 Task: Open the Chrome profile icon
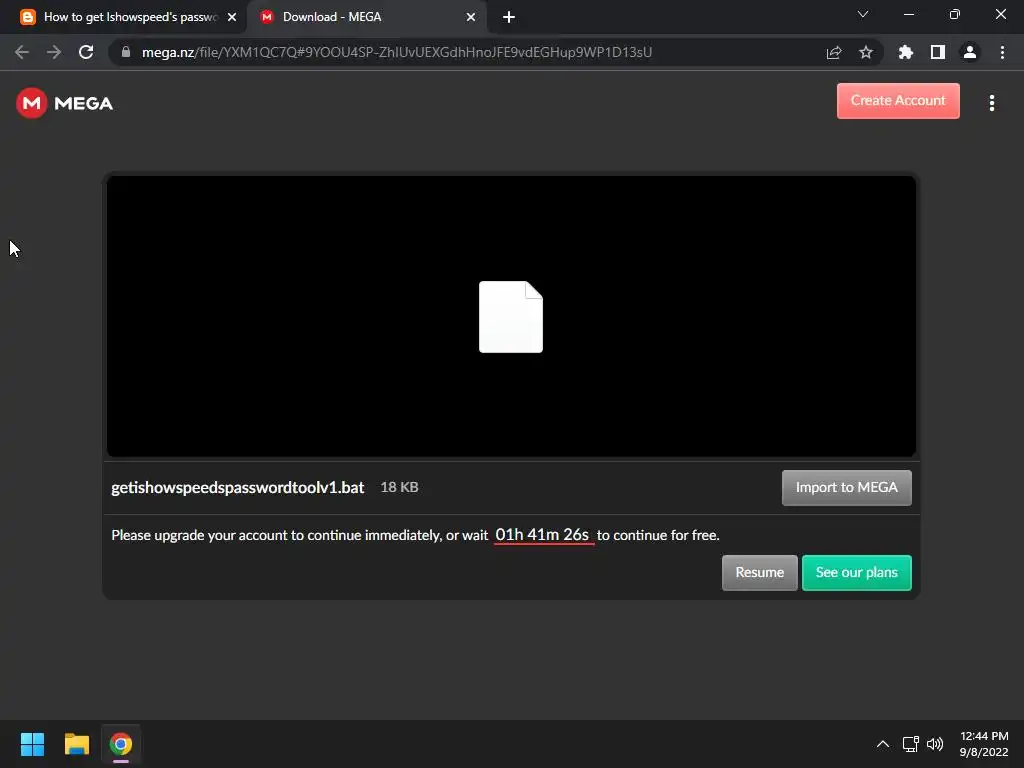click(970, 52)
